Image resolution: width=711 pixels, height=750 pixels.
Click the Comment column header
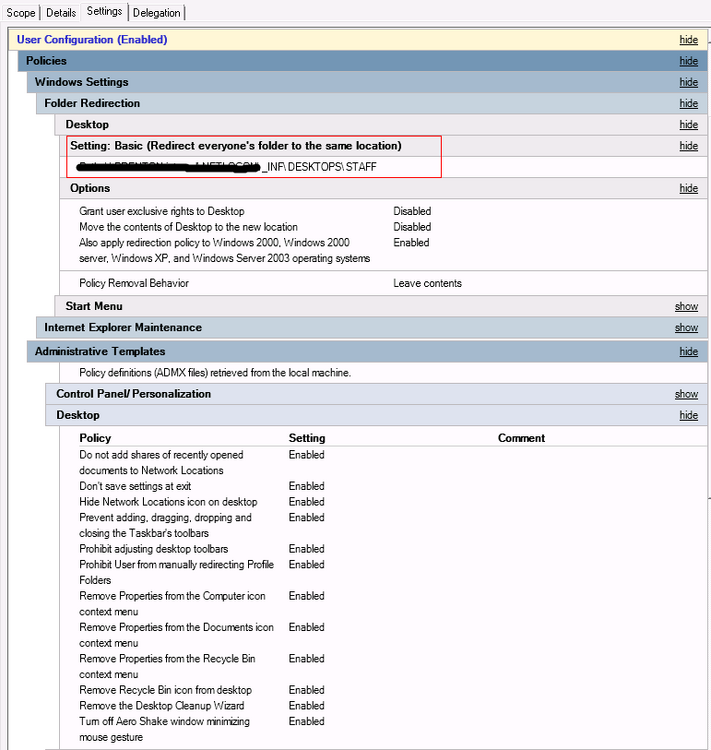point(521,438)
